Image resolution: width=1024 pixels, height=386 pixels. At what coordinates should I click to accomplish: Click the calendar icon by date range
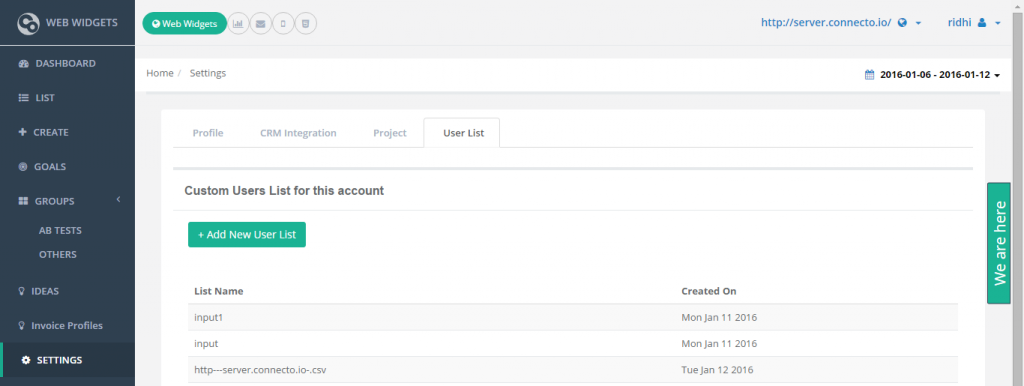coord(869,75)
